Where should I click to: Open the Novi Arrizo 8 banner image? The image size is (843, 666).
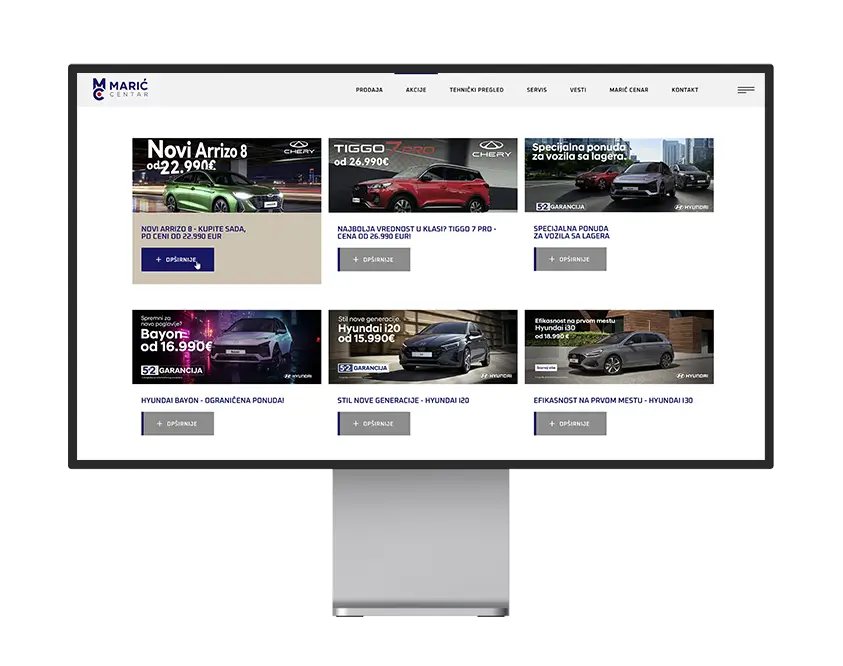227,175
